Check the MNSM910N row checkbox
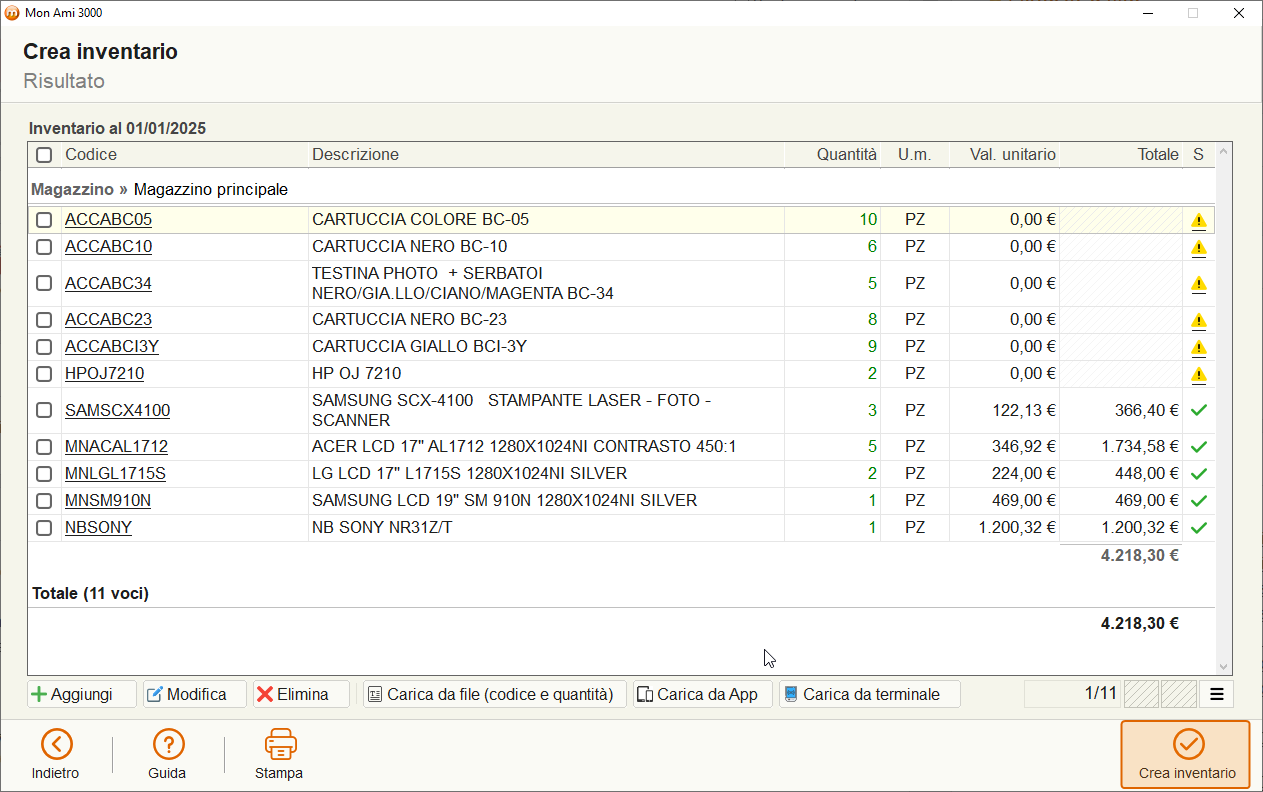Screen dimensions: 1263x792 (x=44, y=501)
